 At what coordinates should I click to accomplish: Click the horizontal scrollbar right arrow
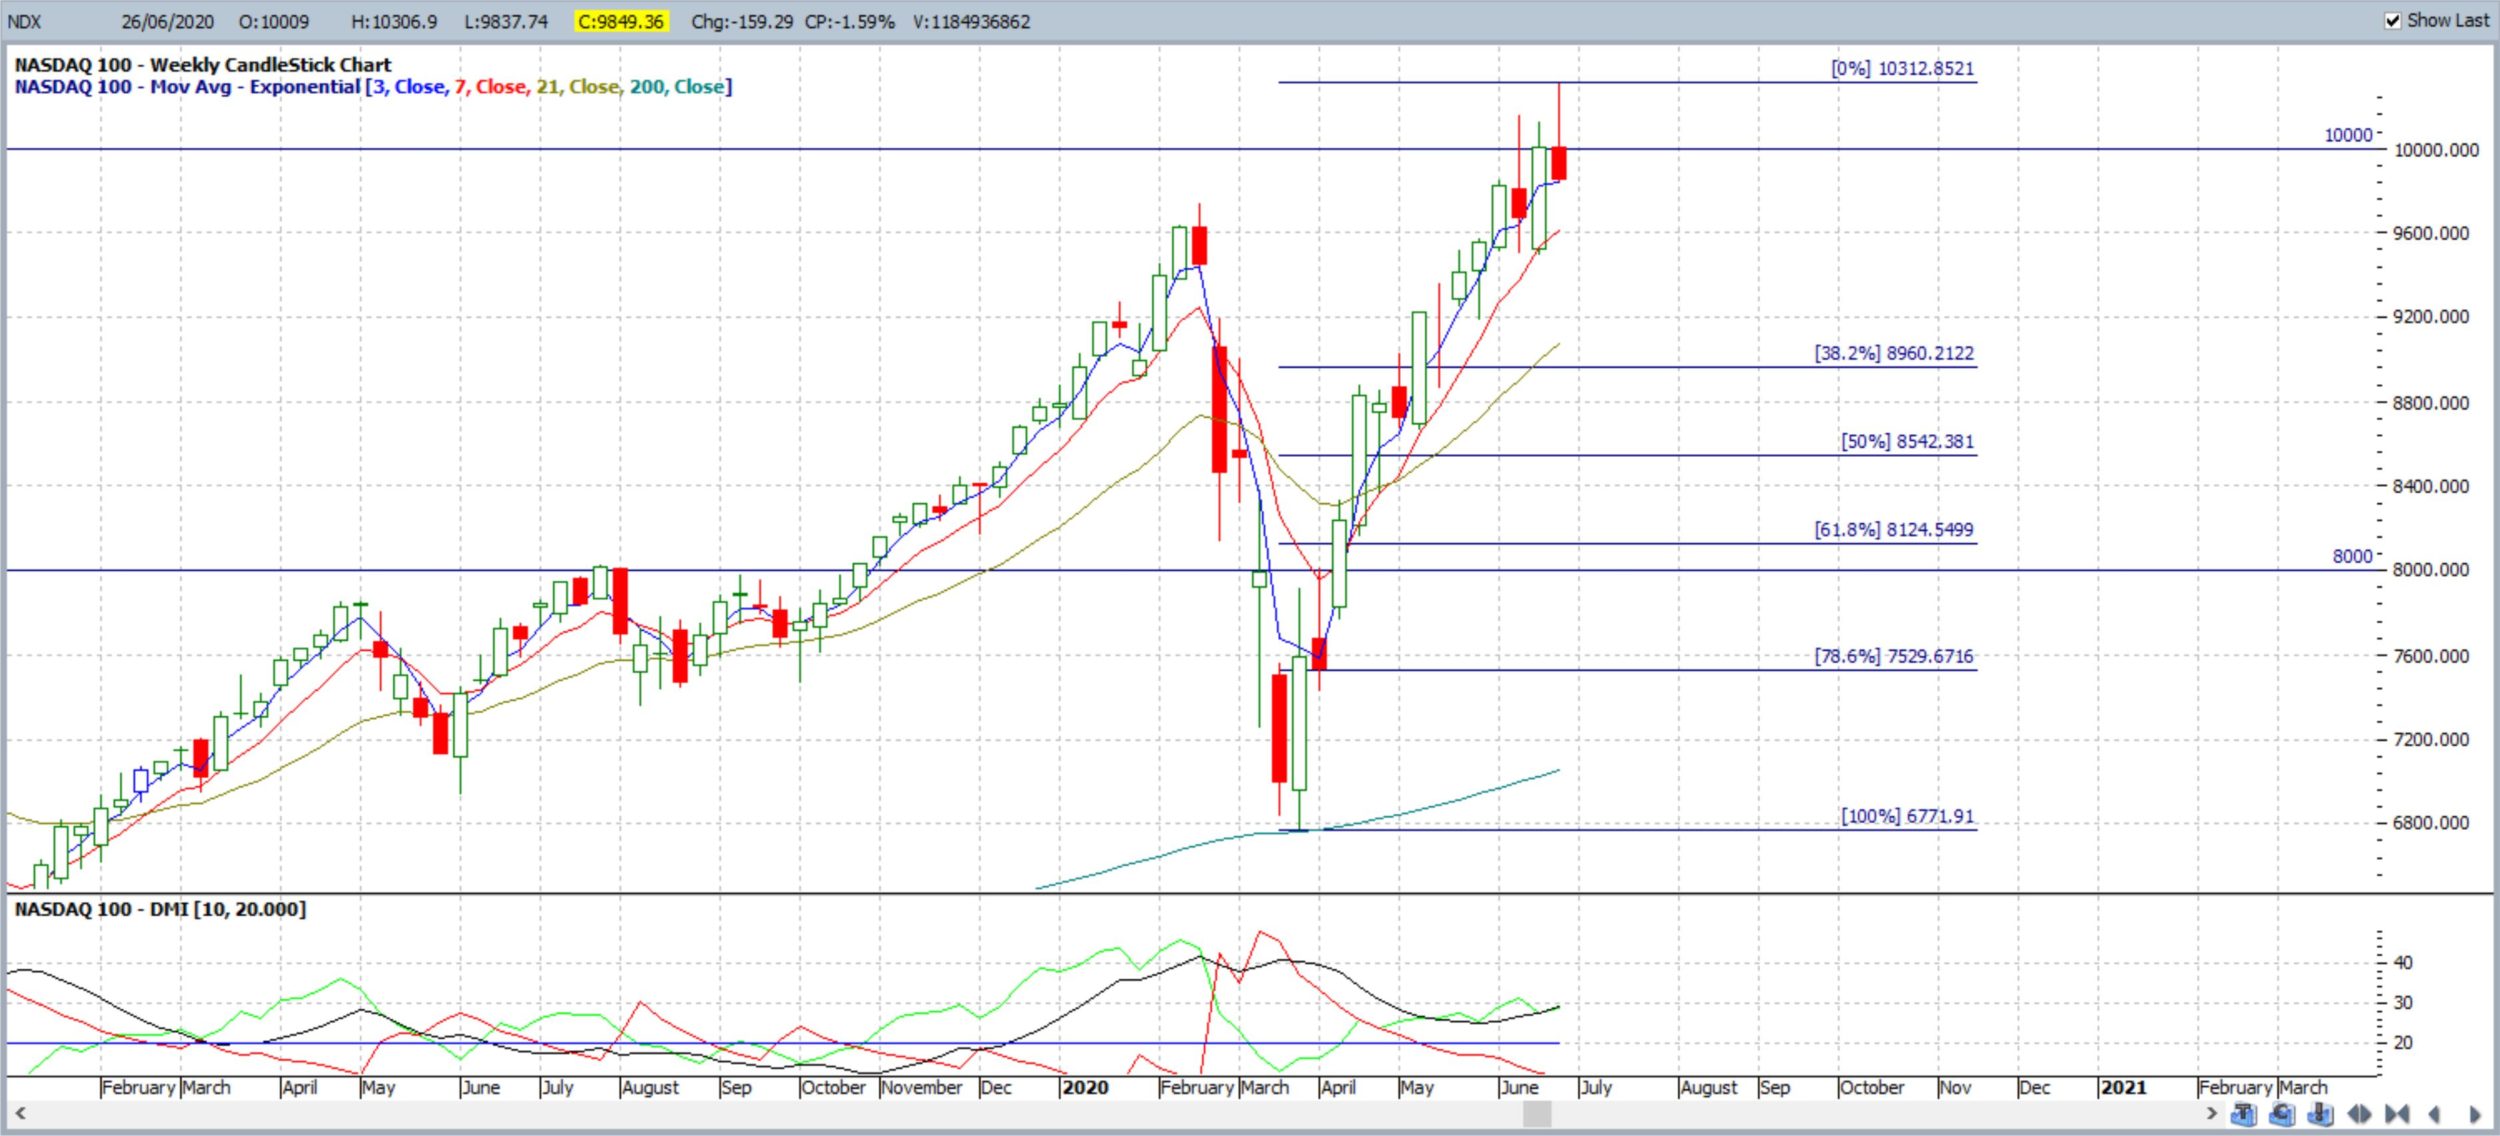click(2211, 1113)
